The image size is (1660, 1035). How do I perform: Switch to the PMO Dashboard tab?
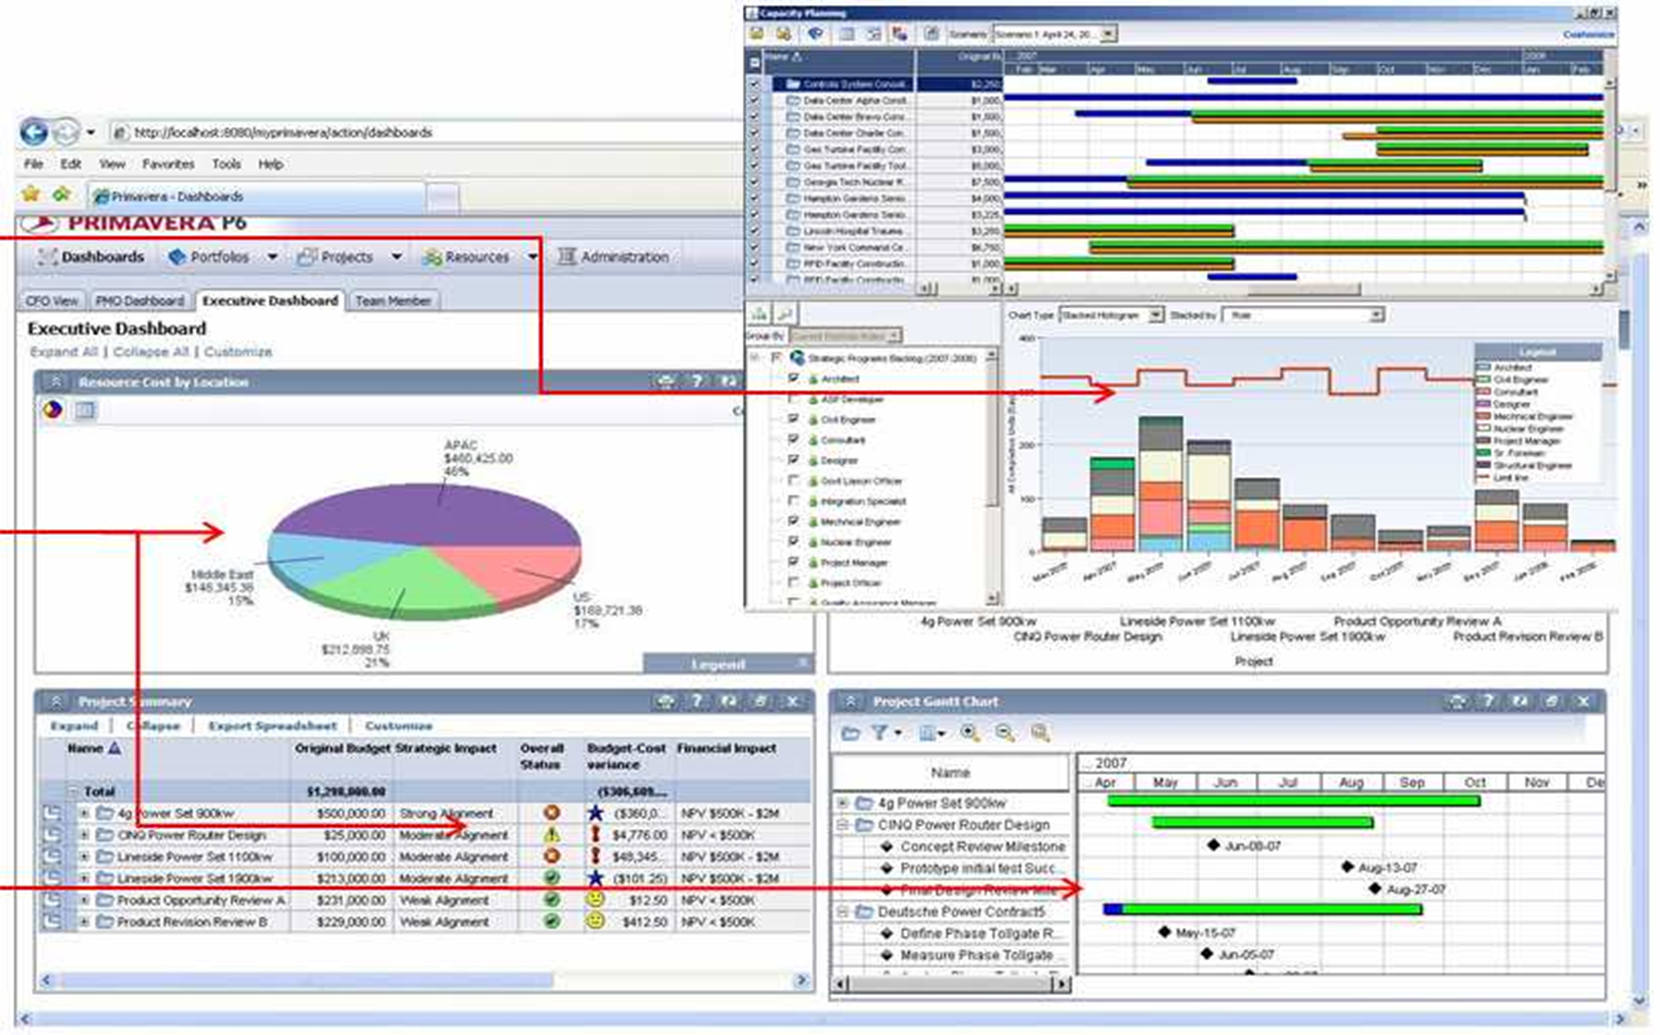coord(139,300)
